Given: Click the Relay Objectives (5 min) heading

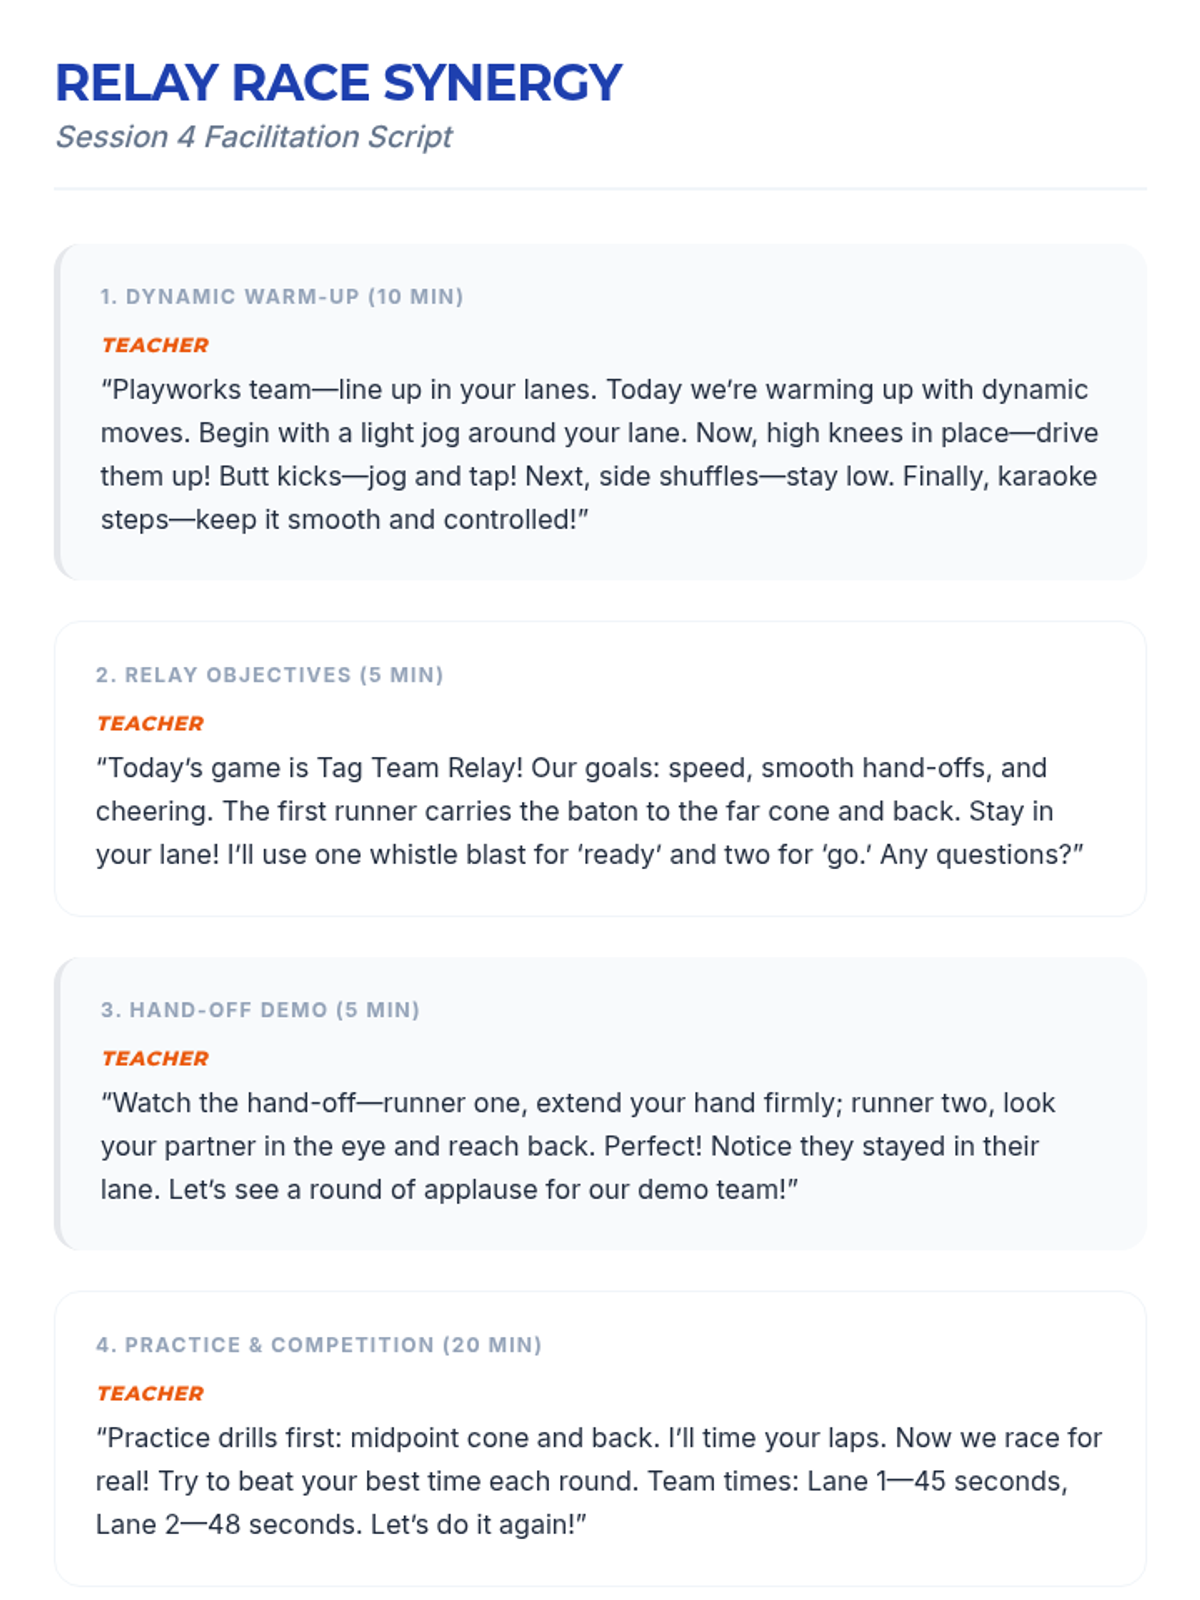Looking at the screenshot, I should (270, 675).
